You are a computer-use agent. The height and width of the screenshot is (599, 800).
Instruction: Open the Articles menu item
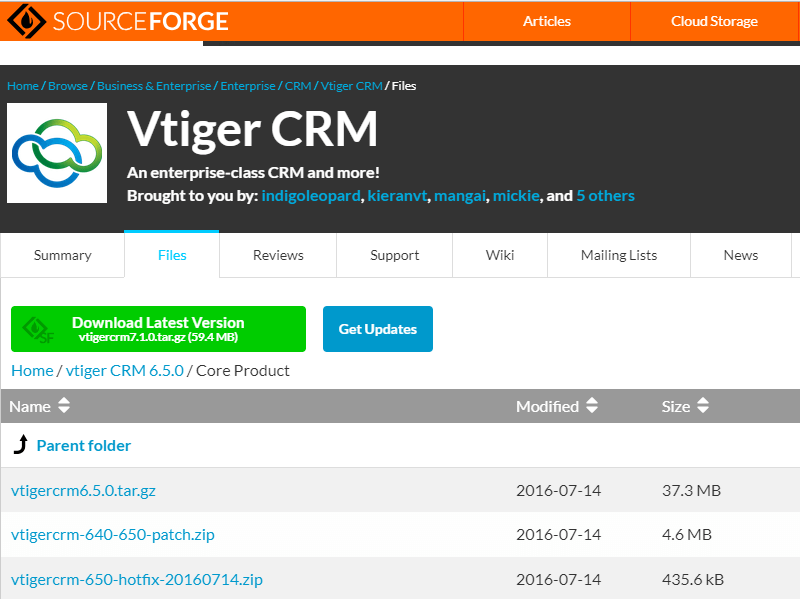tap(547, 21)
